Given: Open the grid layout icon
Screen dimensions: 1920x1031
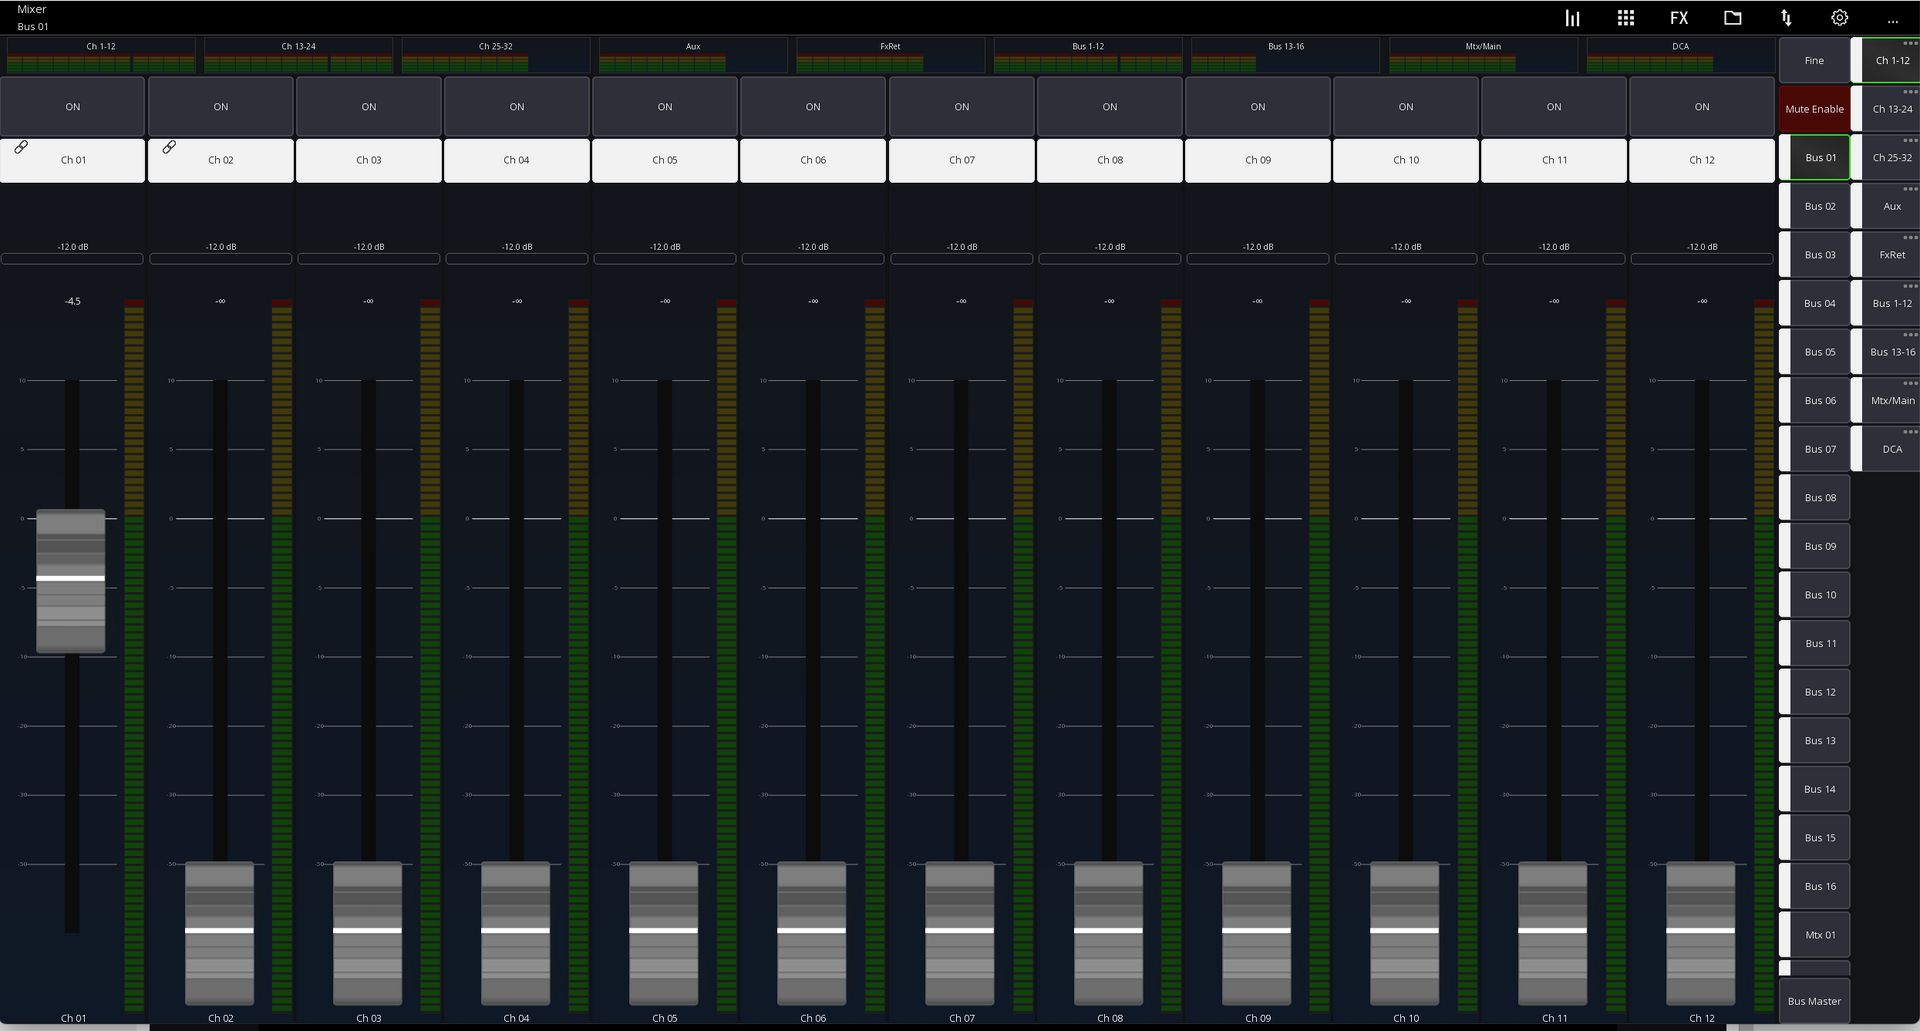Looking at the screenshot, I should pyautogui.click(x=1626, y=18).
